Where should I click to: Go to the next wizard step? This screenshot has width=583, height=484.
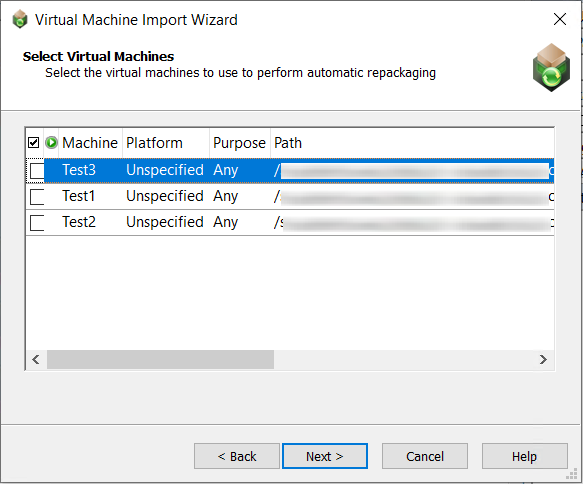tap(325, 456)
